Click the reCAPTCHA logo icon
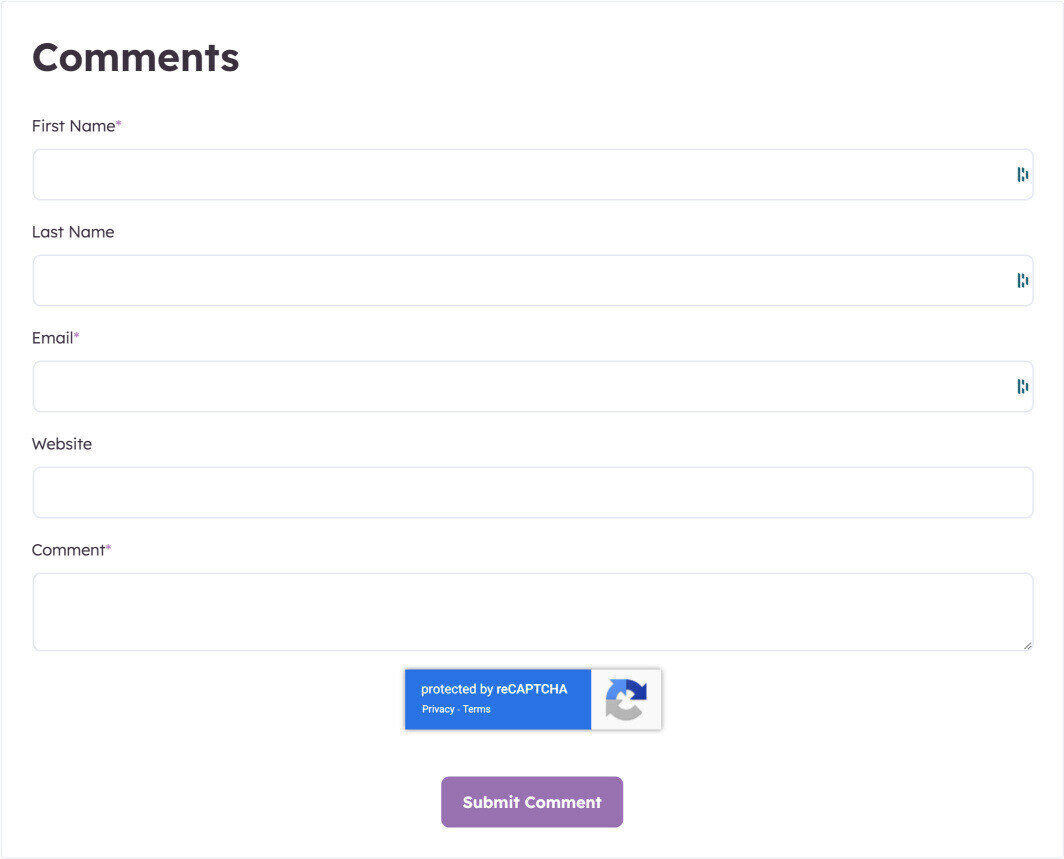 [x=626, y=700]
